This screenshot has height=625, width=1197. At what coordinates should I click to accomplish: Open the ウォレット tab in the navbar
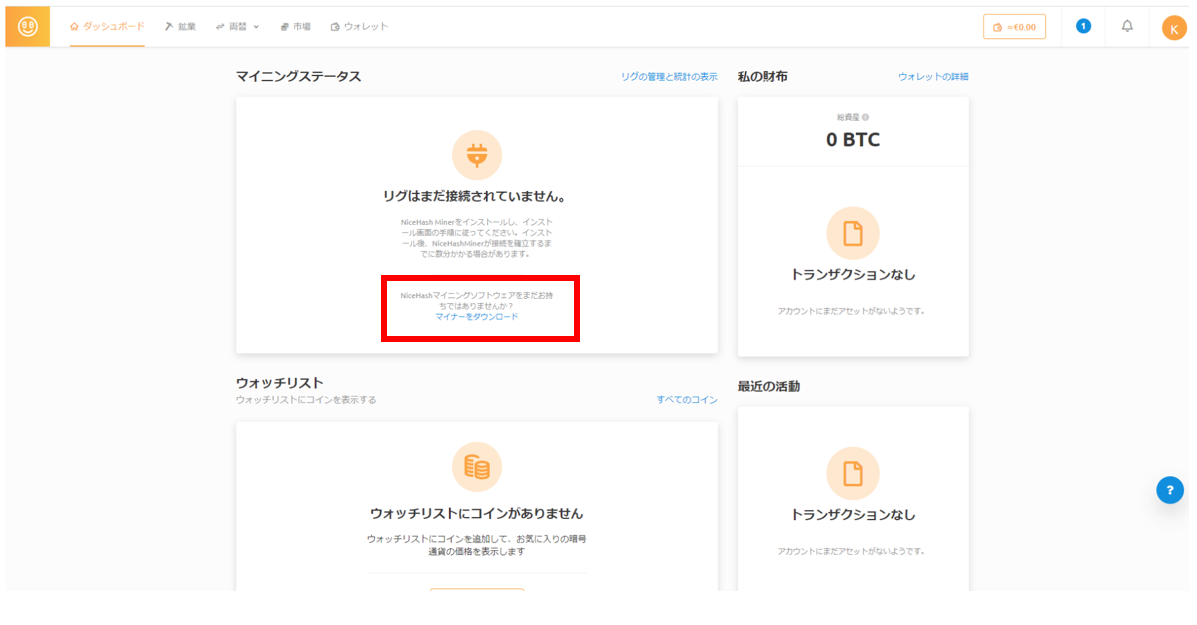359,27
